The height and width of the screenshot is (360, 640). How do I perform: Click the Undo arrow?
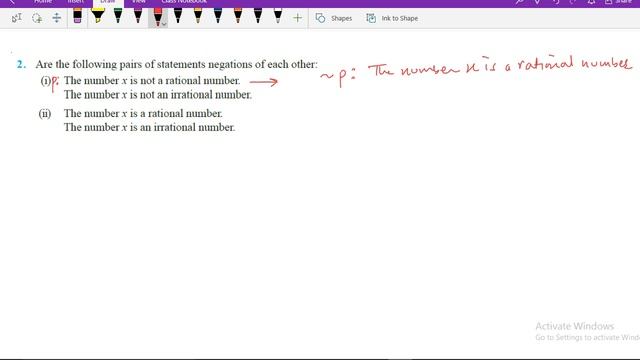pyautogui.click(x=556, y=2)
